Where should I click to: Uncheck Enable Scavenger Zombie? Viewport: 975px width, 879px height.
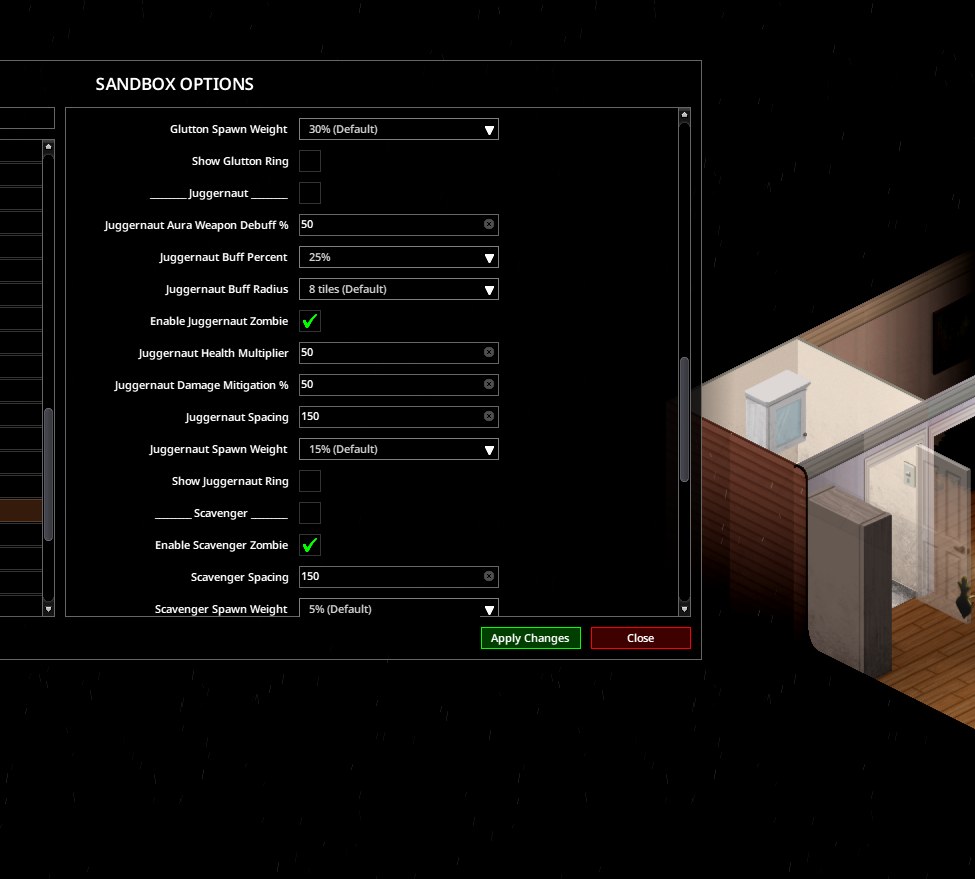[x=310, y=545]
